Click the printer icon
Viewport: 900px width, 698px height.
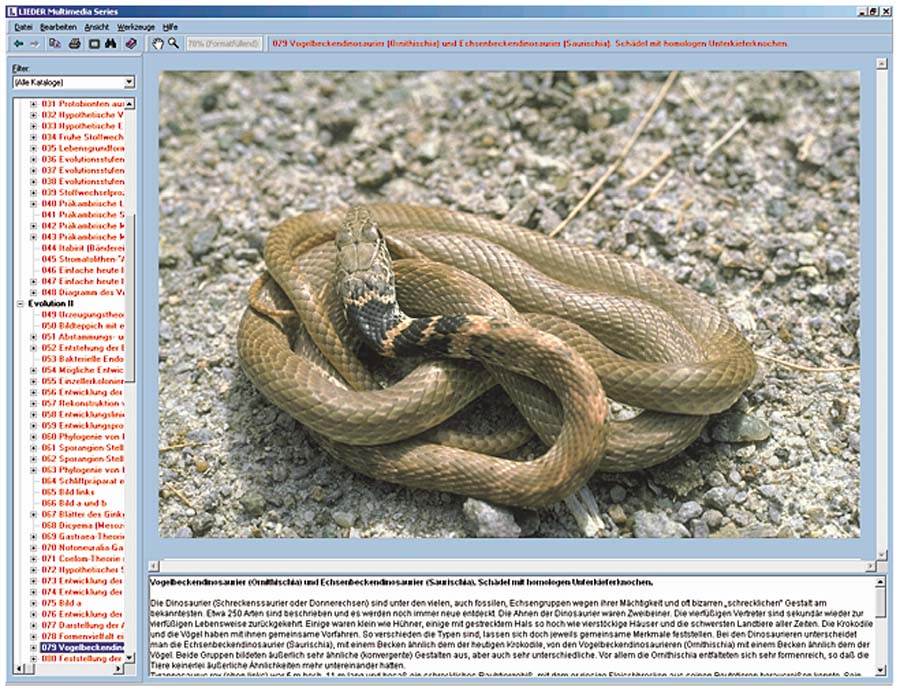point(75,44)
